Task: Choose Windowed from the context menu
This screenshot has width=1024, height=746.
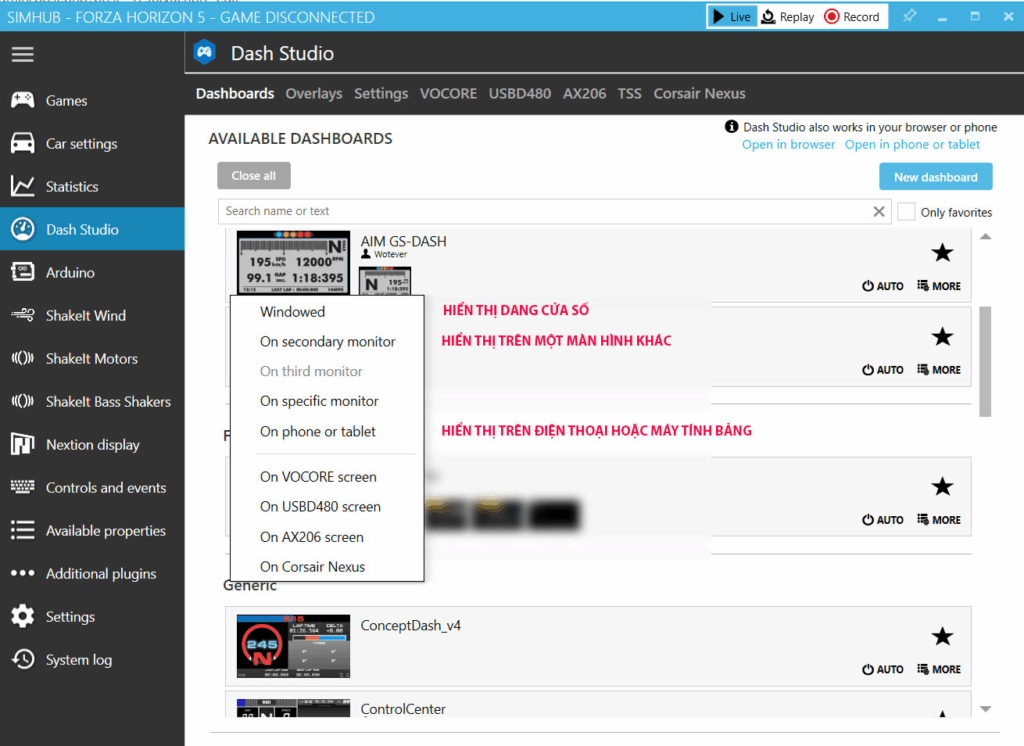Action: (327, 312)
